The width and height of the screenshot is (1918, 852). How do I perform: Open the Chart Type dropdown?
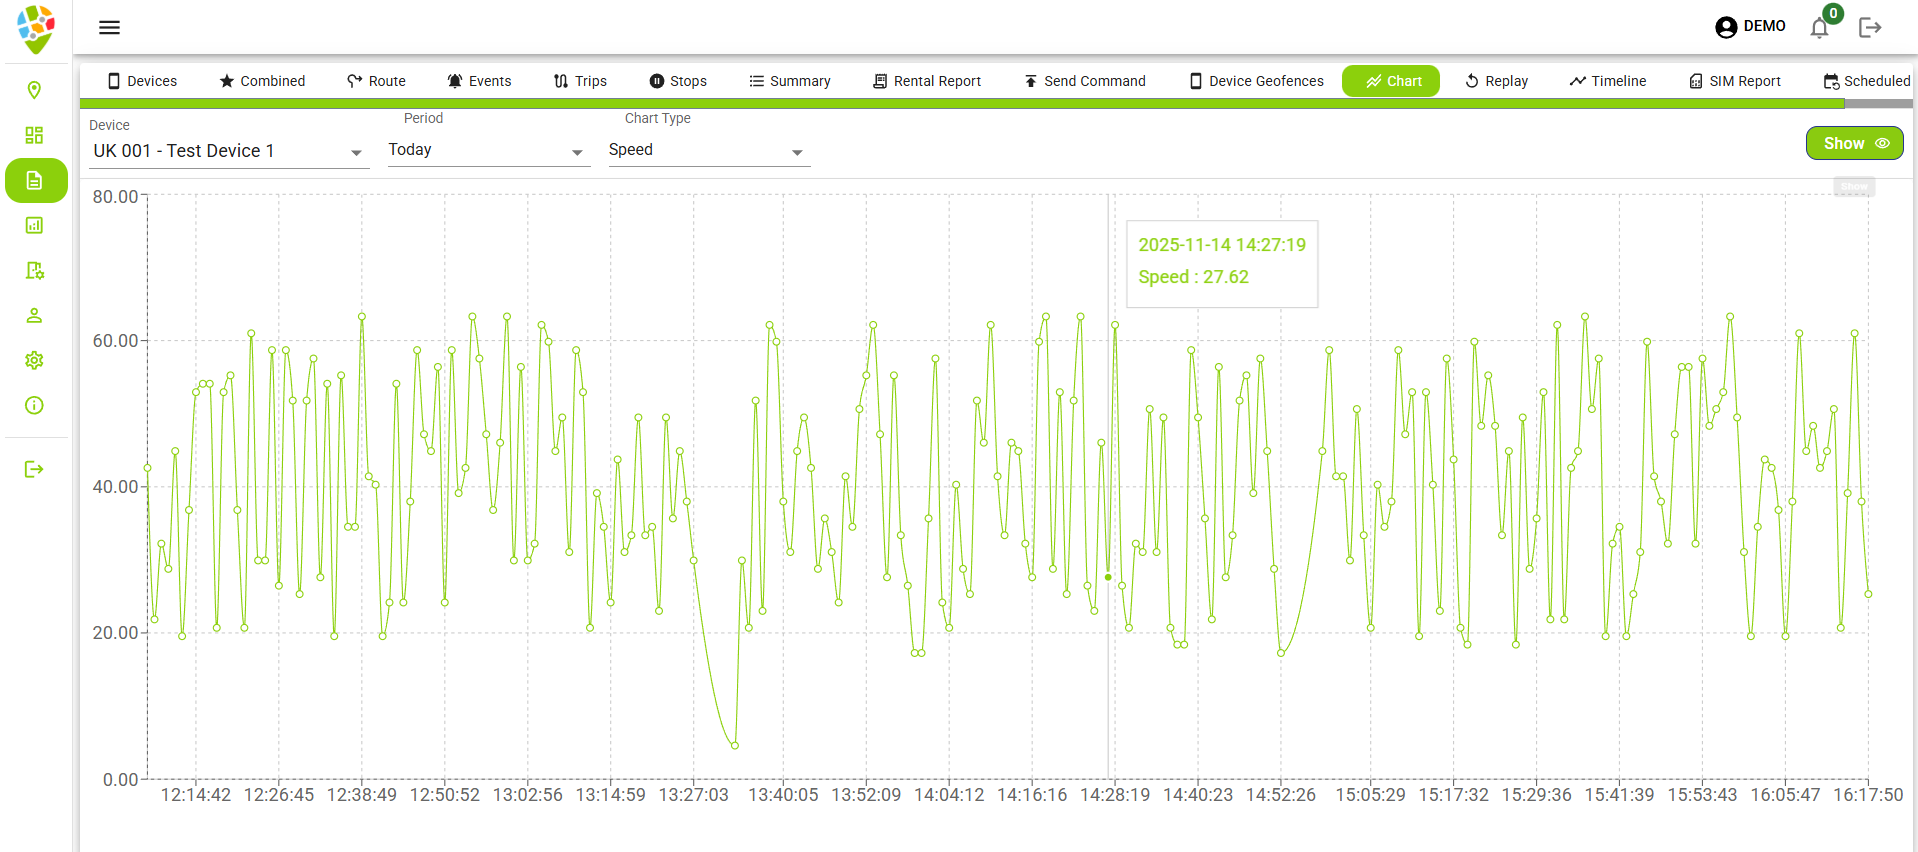pos(708,151)
